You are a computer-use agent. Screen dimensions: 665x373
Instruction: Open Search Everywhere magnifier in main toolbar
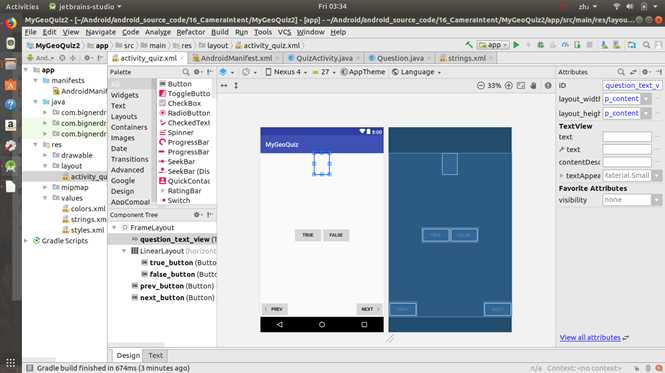click(646, 45)
